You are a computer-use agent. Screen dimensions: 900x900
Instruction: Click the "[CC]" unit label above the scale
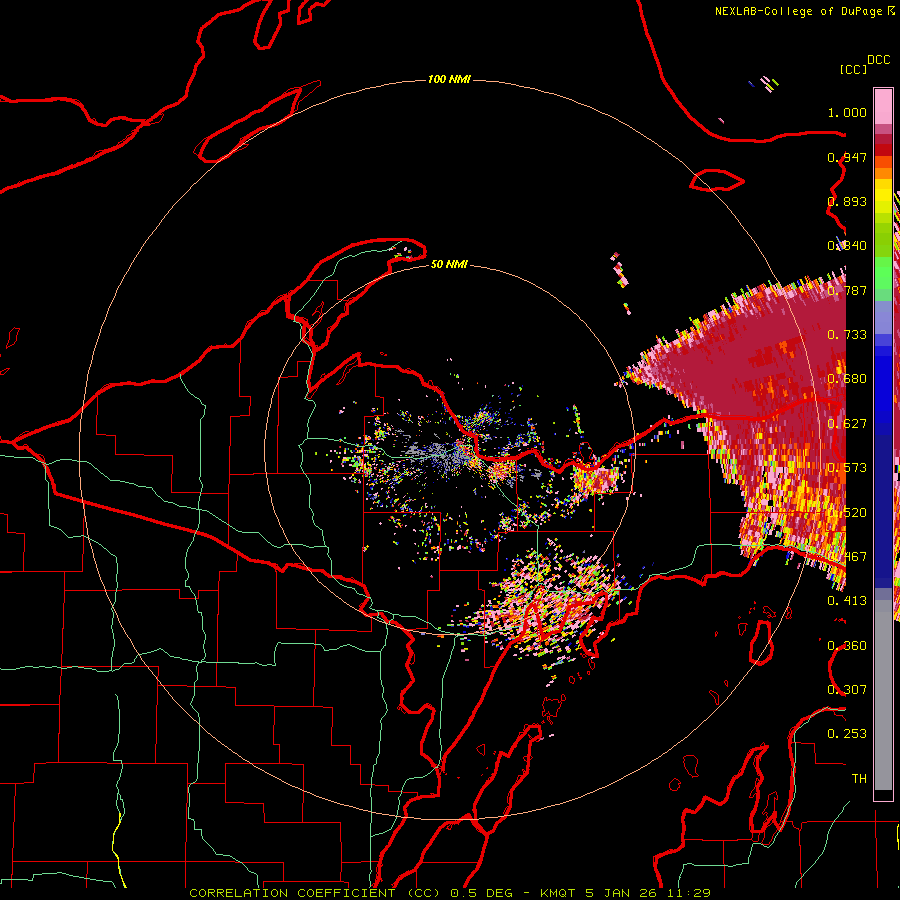[x=853, y=69]
